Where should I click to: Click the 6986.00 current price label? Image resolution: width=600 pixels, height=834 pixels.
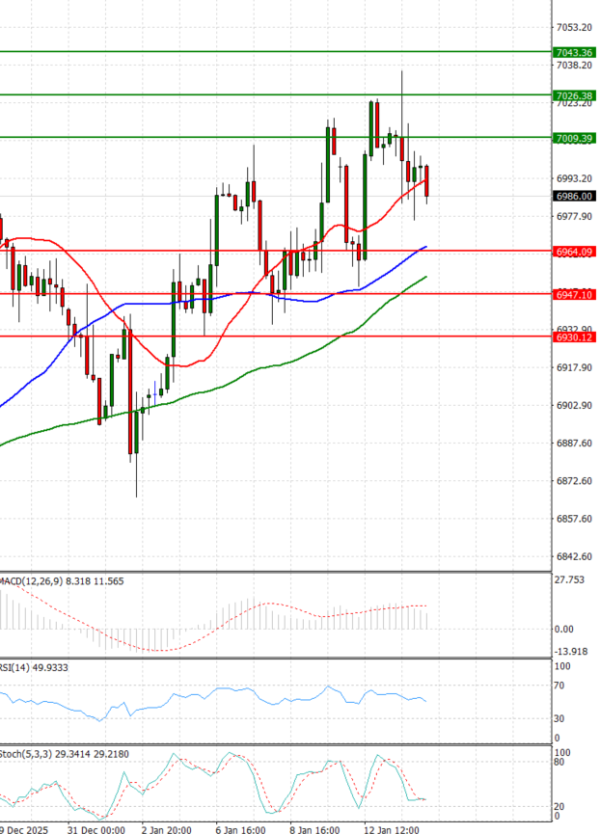(x=573, y=197)
